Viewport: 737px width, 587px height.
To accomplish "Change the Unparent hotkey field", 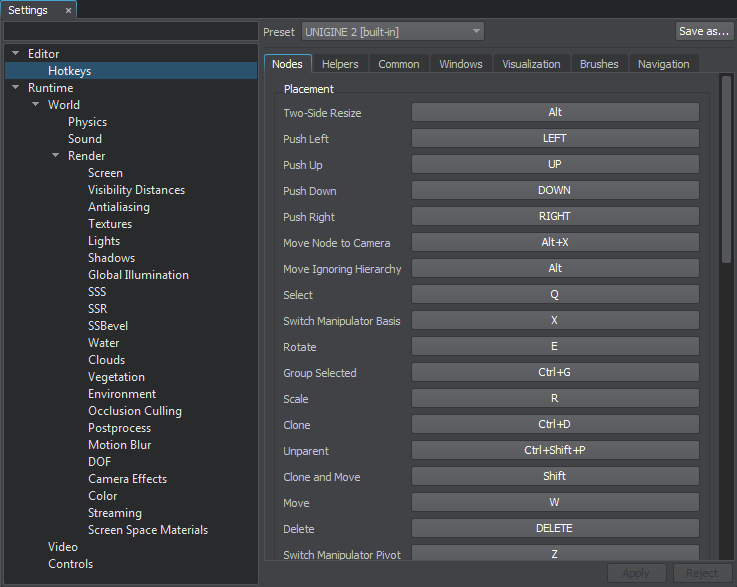I will (555, 450).
